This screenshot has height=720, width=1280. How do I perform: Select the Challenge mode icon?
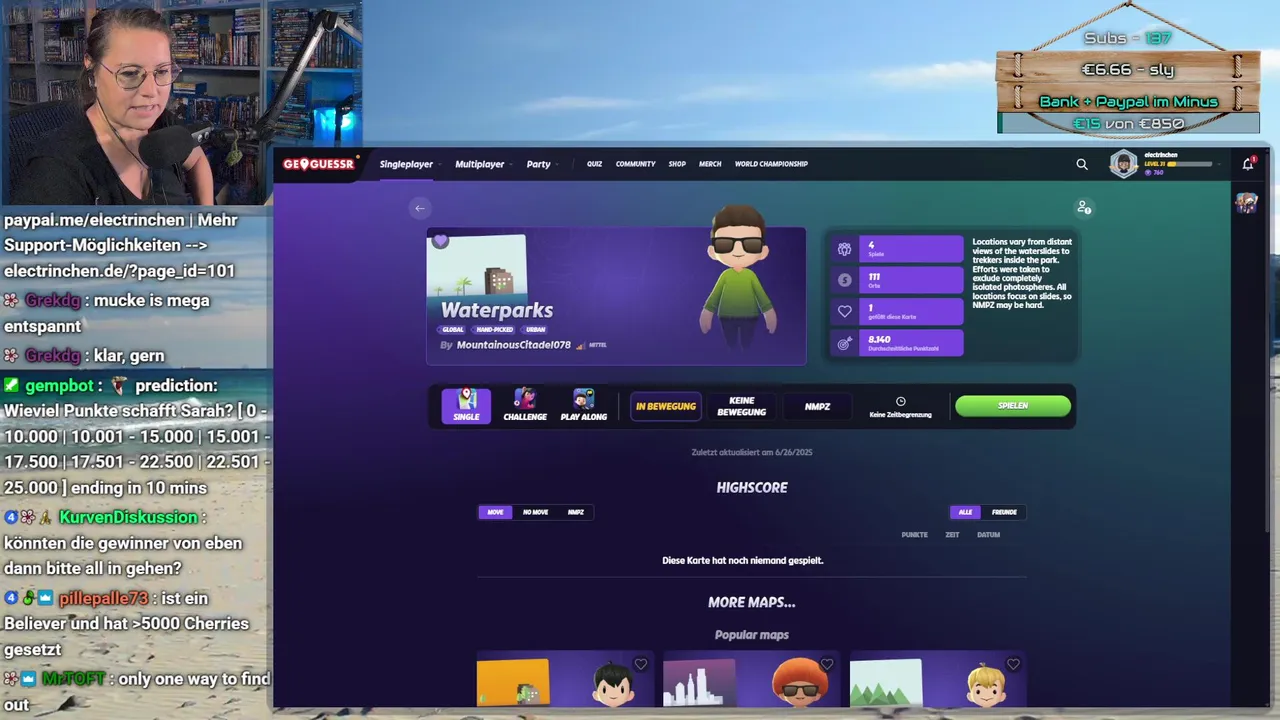pyautogui.click(x=525, y=406)
